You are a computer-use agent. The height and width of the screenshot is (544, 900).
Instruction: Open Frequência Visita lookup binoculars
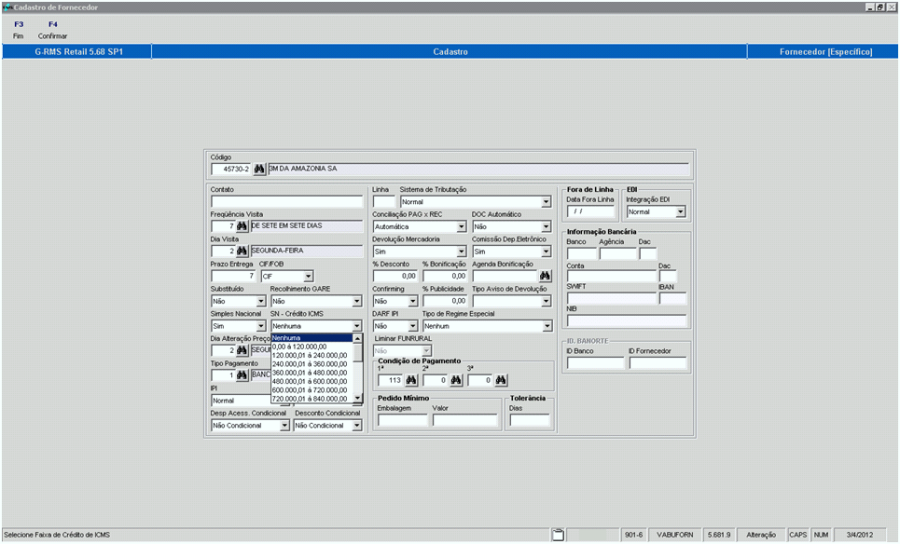coord(242,226)
